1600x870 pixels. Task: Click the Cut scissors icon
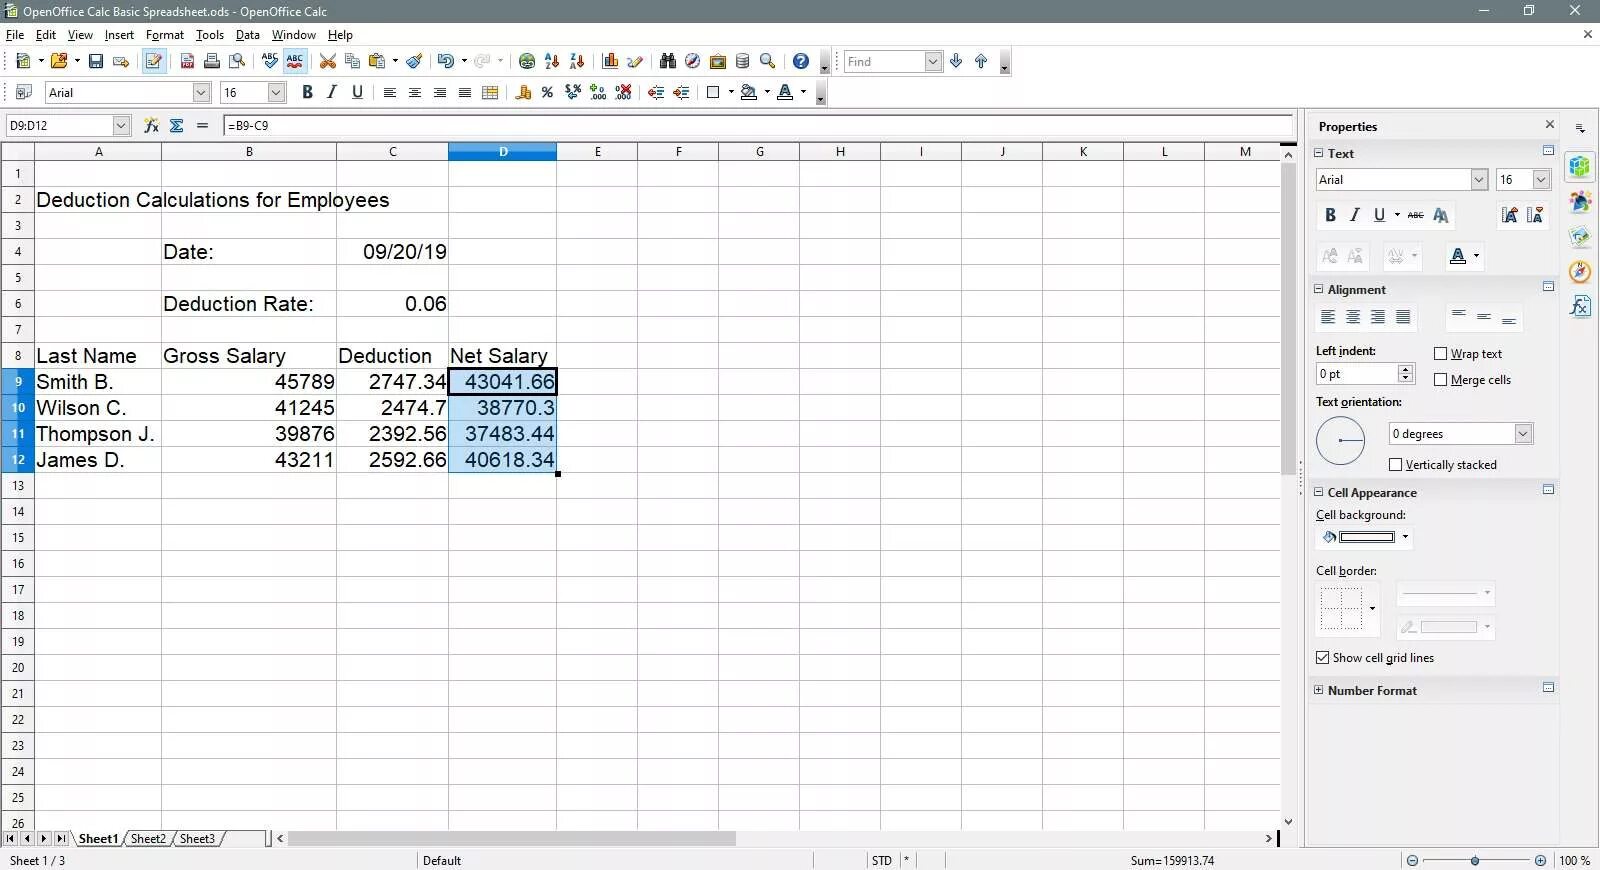(327, 61)
